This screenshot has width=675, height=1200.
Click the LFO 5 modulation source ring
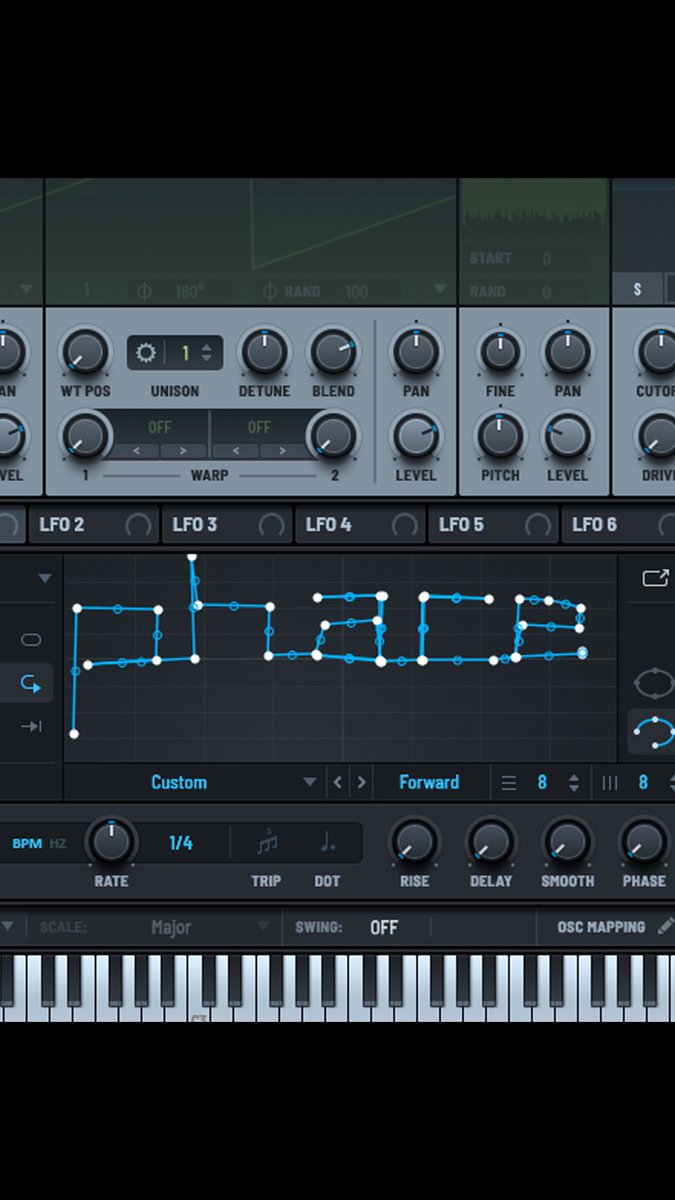[x=538, y=524]
